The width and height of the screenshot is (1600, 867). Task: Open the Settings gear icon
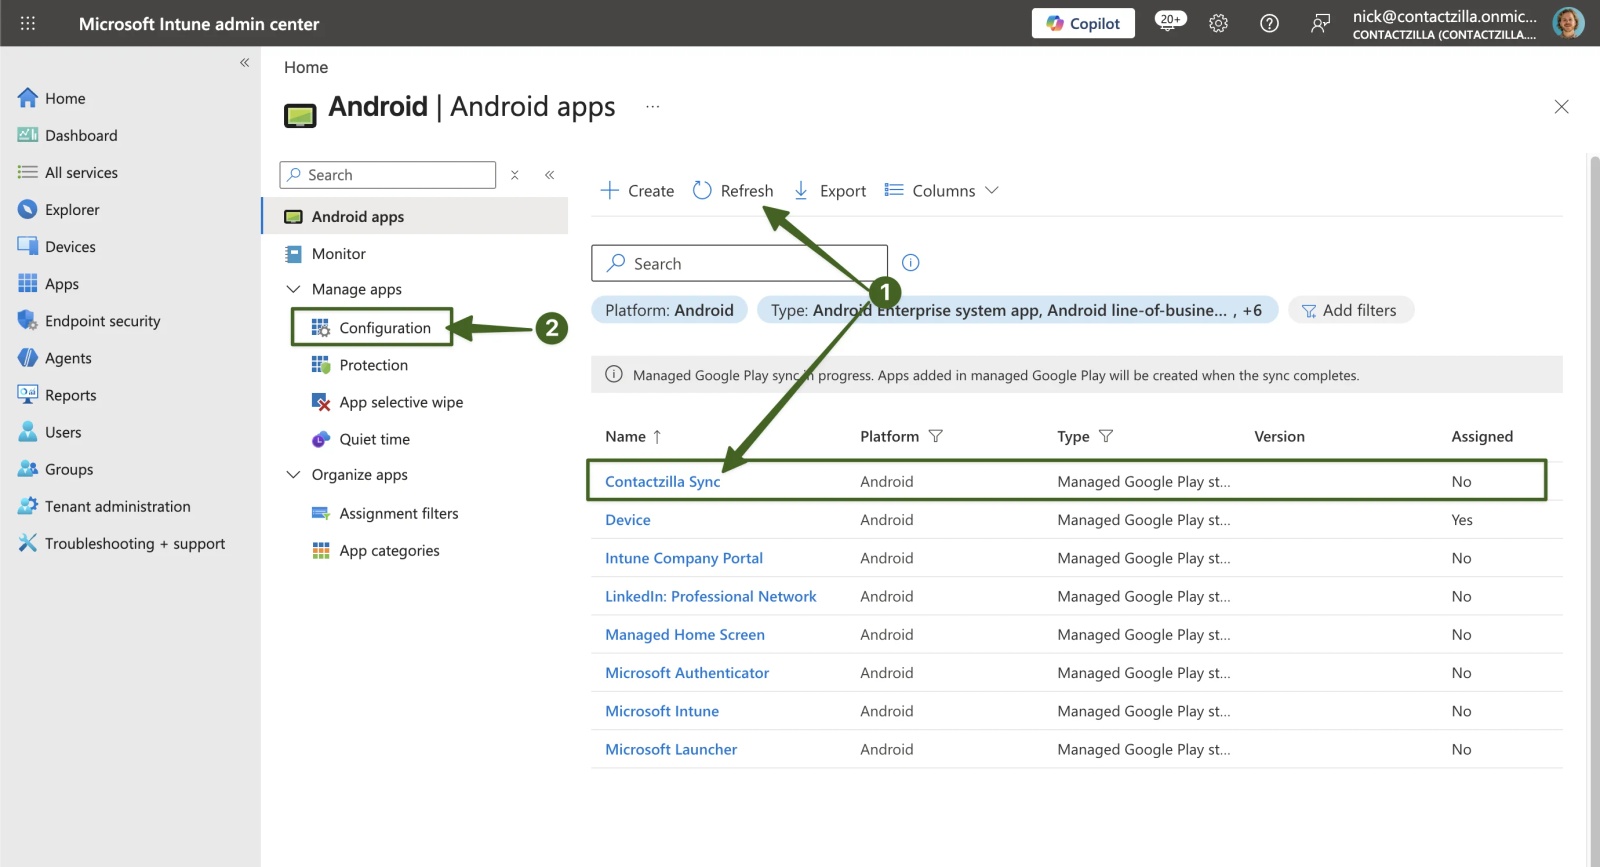[1218, 23]
